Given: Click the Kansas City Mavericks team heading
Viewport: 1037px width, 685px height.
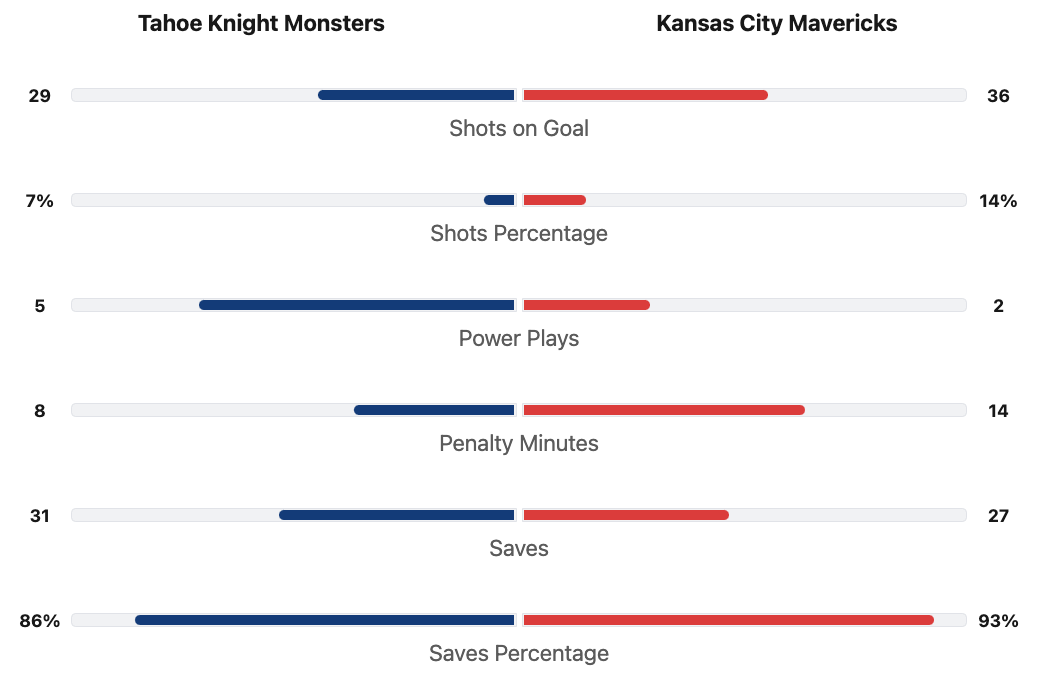Looking at the screenshot, I should point(776,24).
